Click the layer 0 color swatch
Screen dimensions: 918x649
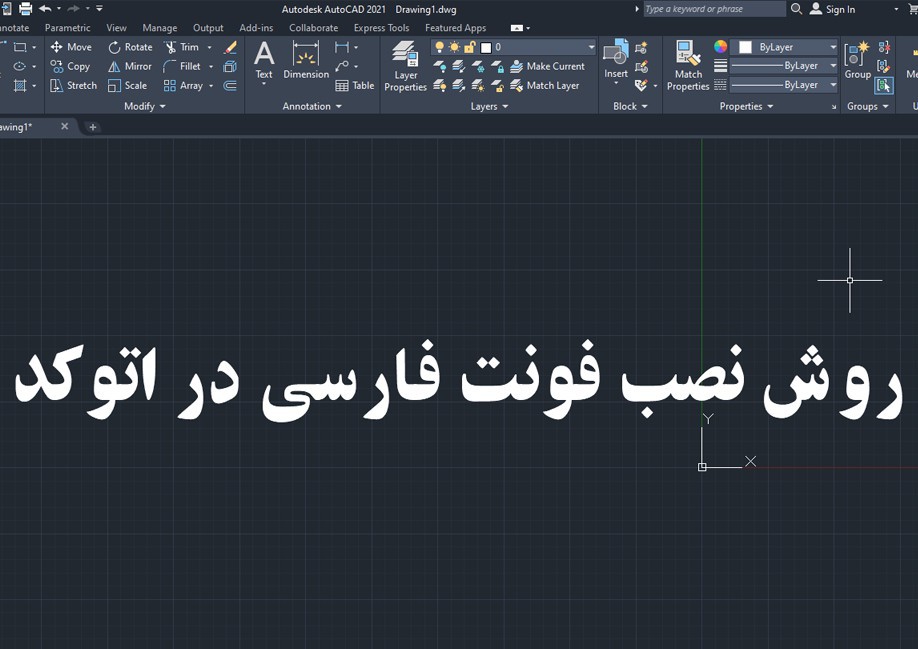tap(486, 47)
